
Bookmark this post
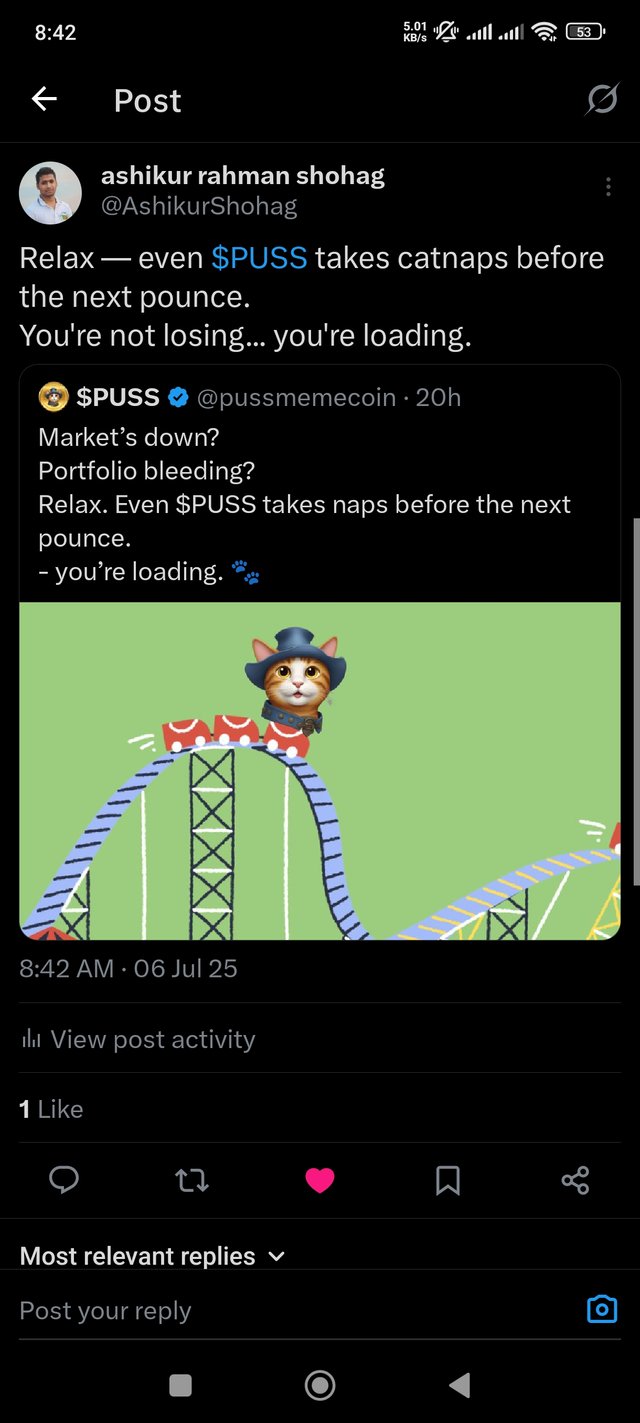coord(448,1181)
